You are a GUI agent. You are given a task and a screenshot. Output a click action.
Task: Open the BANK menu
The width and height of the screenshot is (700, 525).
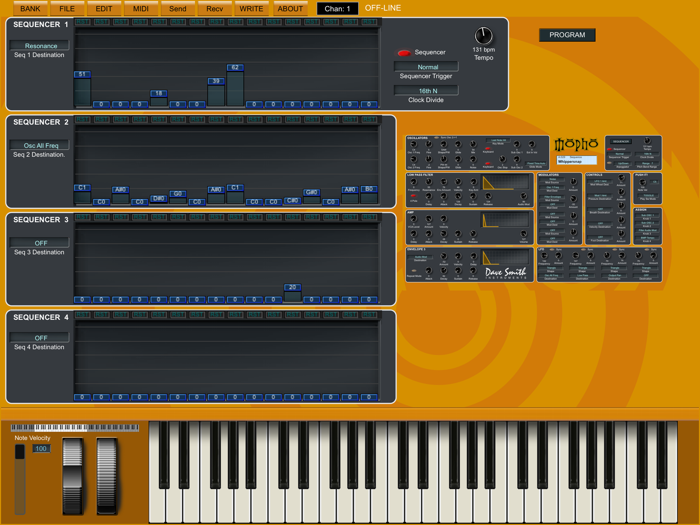[x=30, y=8]
